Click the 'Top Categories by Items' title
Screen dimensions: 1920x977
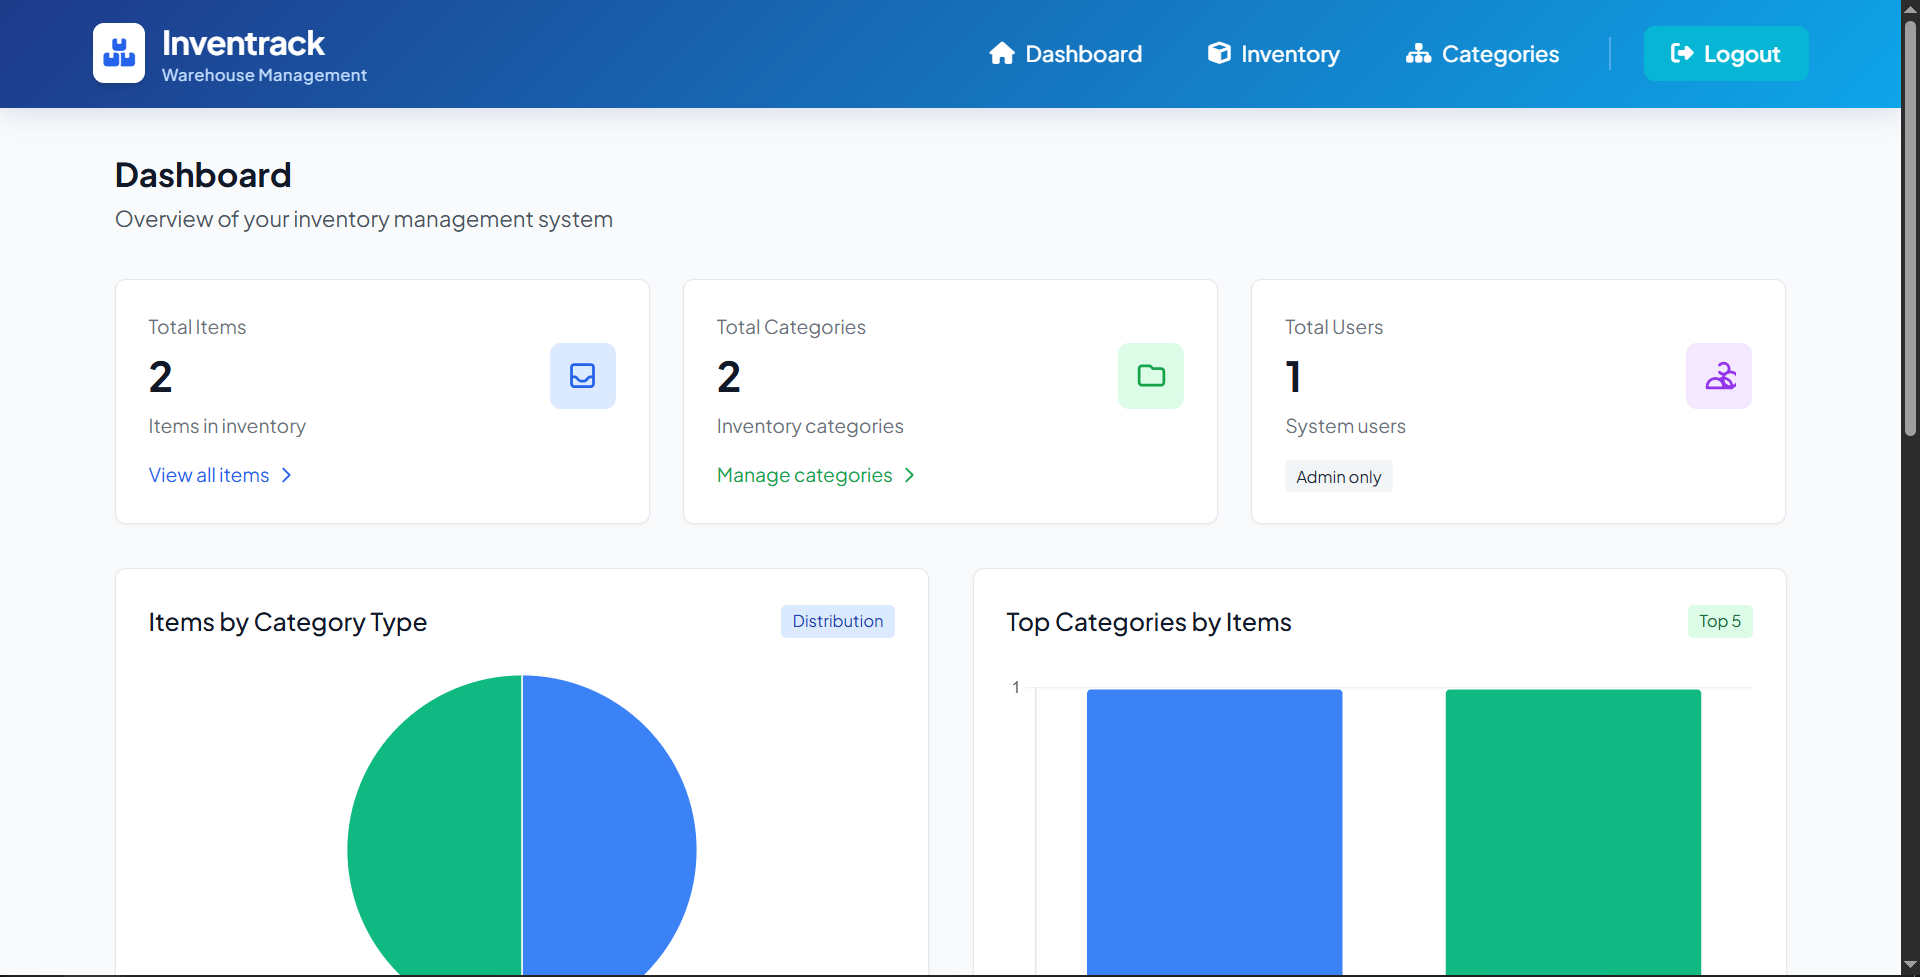[x=1149, y=622]
